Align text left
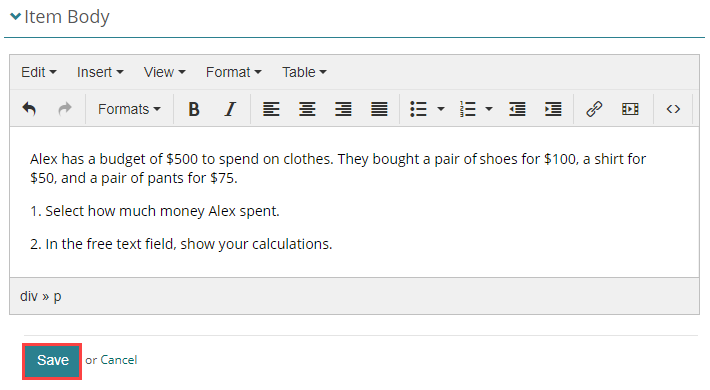Viewport: 710px width, 390px height. click(x=271, y=109)
